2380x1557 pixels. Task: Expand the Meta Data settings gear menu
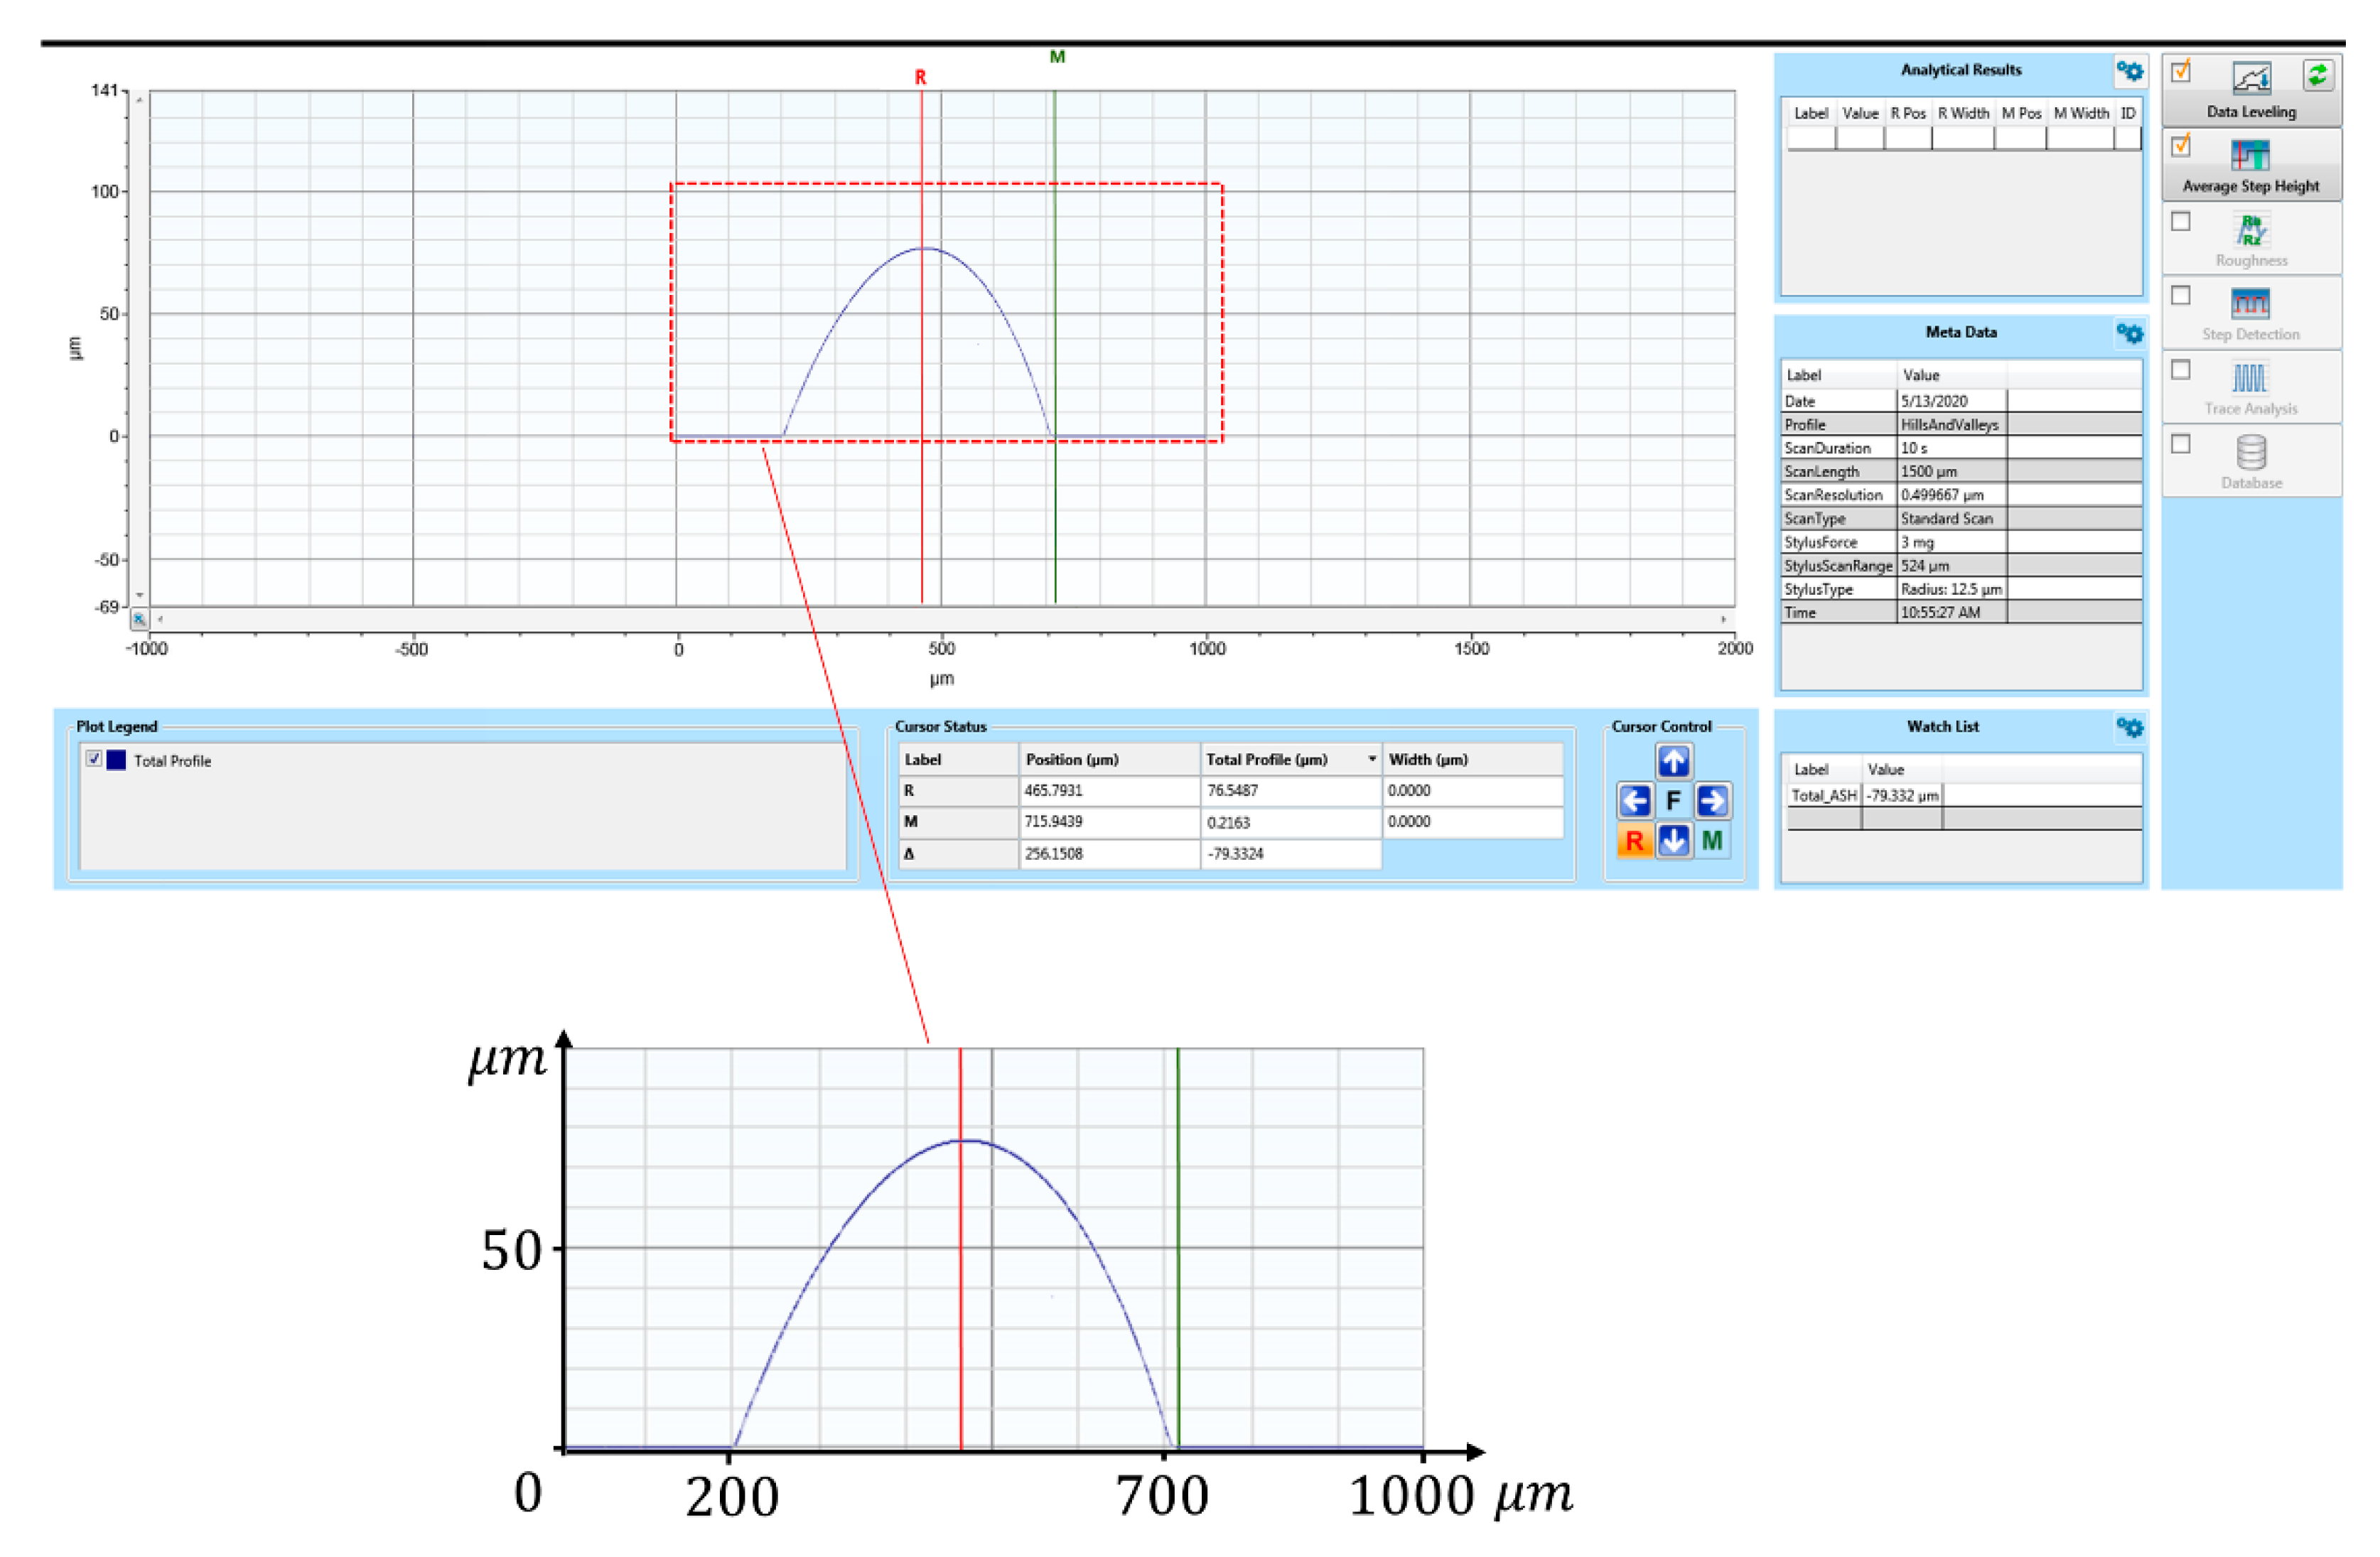coord(2130,334)
